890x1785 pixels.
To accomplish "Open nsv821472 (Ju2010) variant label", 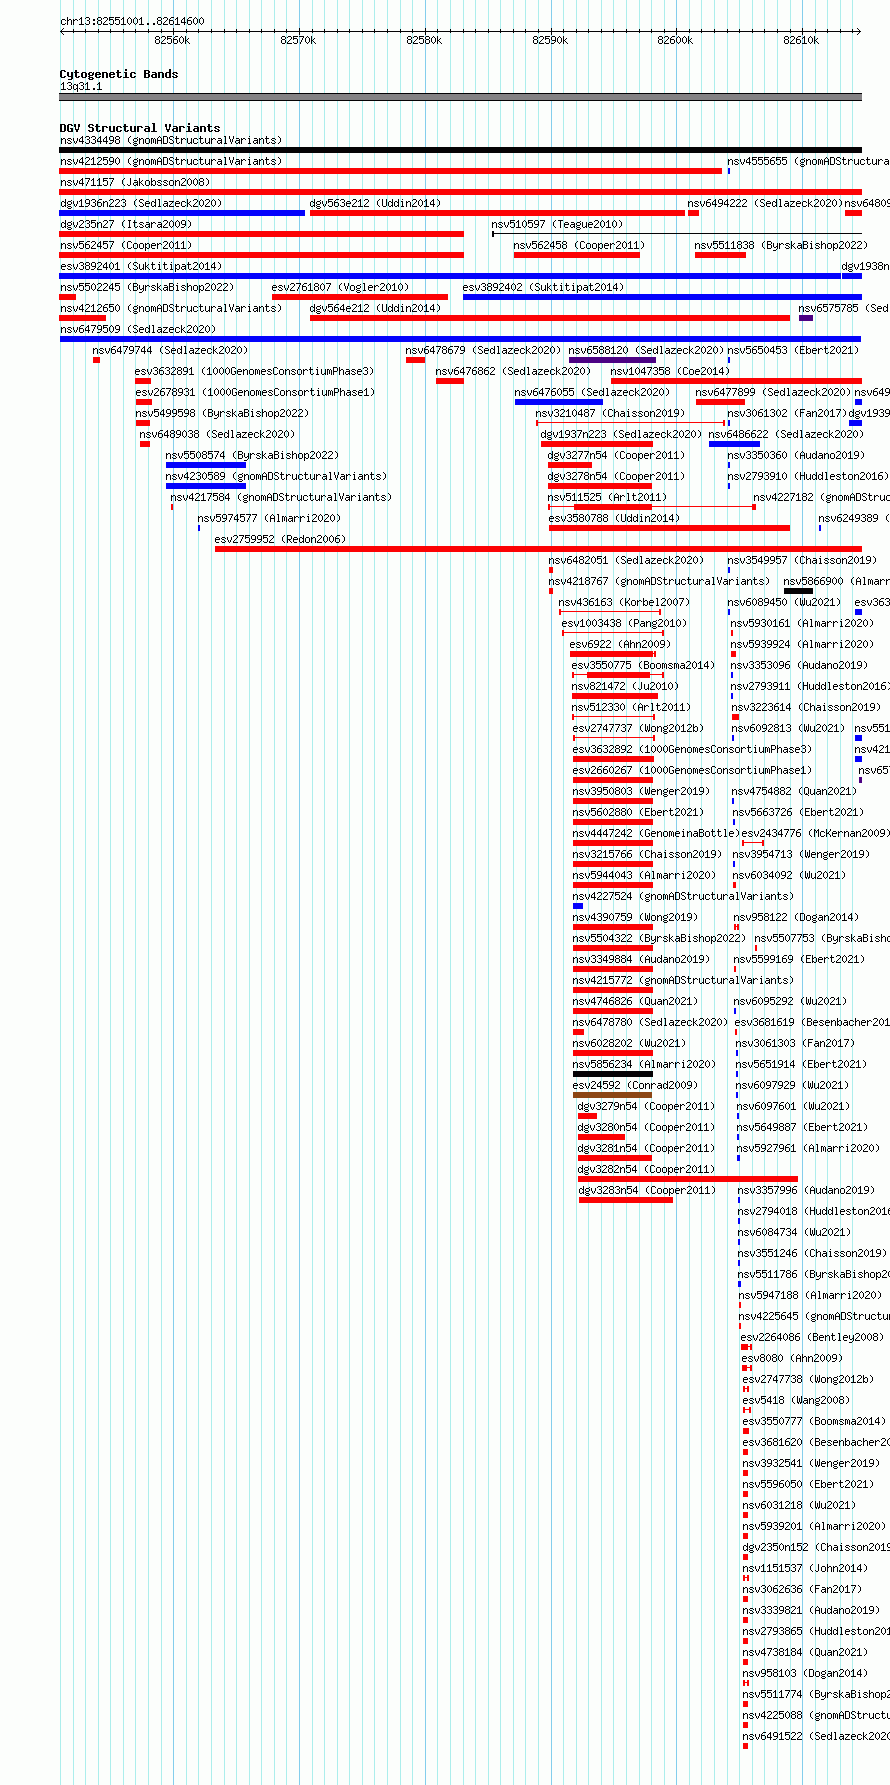I will [x=626, y=686].
